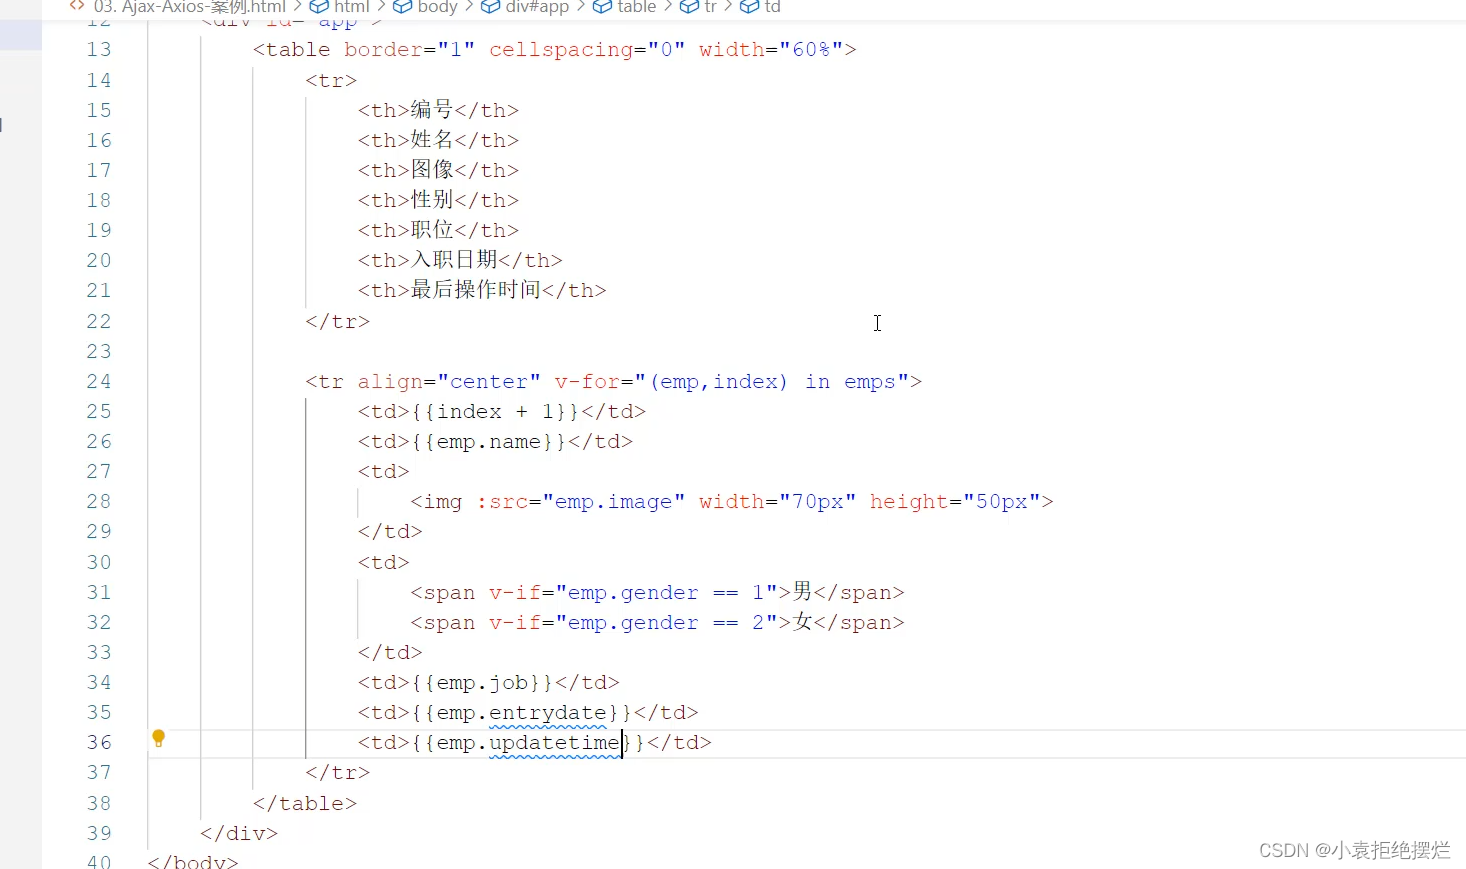Screen dimensions: 1466x869
Task: Click the closing </table> tag
Action: pos(305,804)
